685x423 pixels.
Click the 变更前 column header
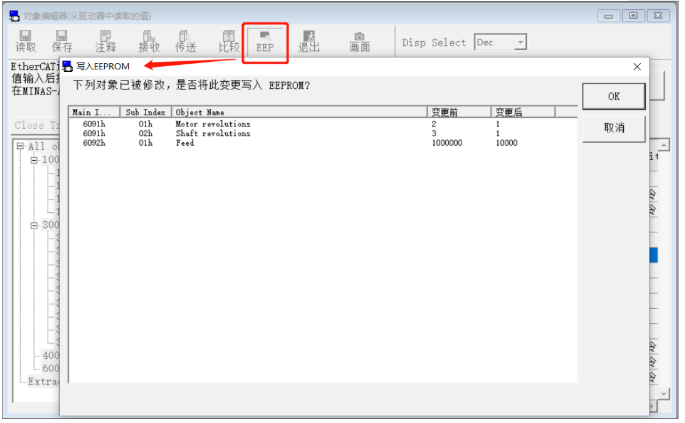[x=459, y=112]
